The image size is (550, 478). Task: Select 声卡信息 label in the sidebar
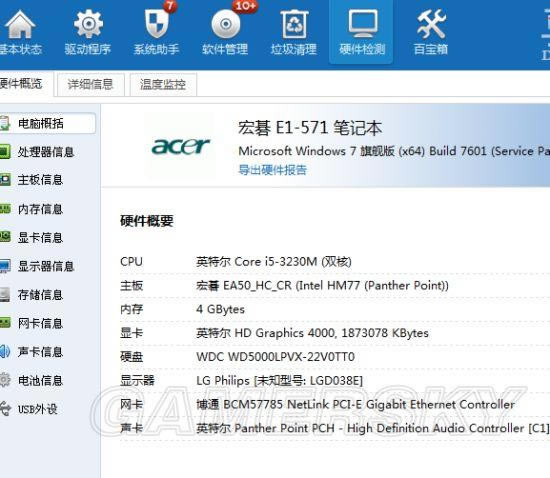point(40,352)
